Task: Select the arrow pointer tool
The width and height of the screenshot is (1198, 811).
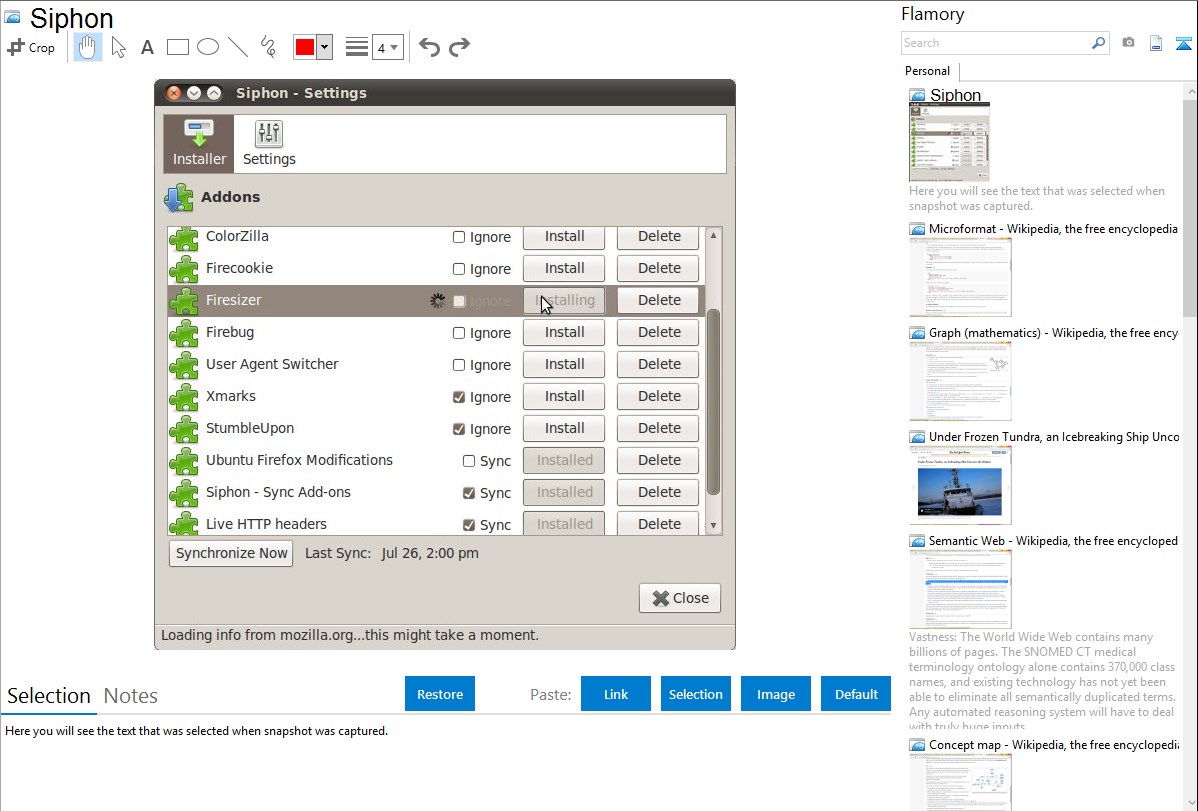Action: pos(118,47)
